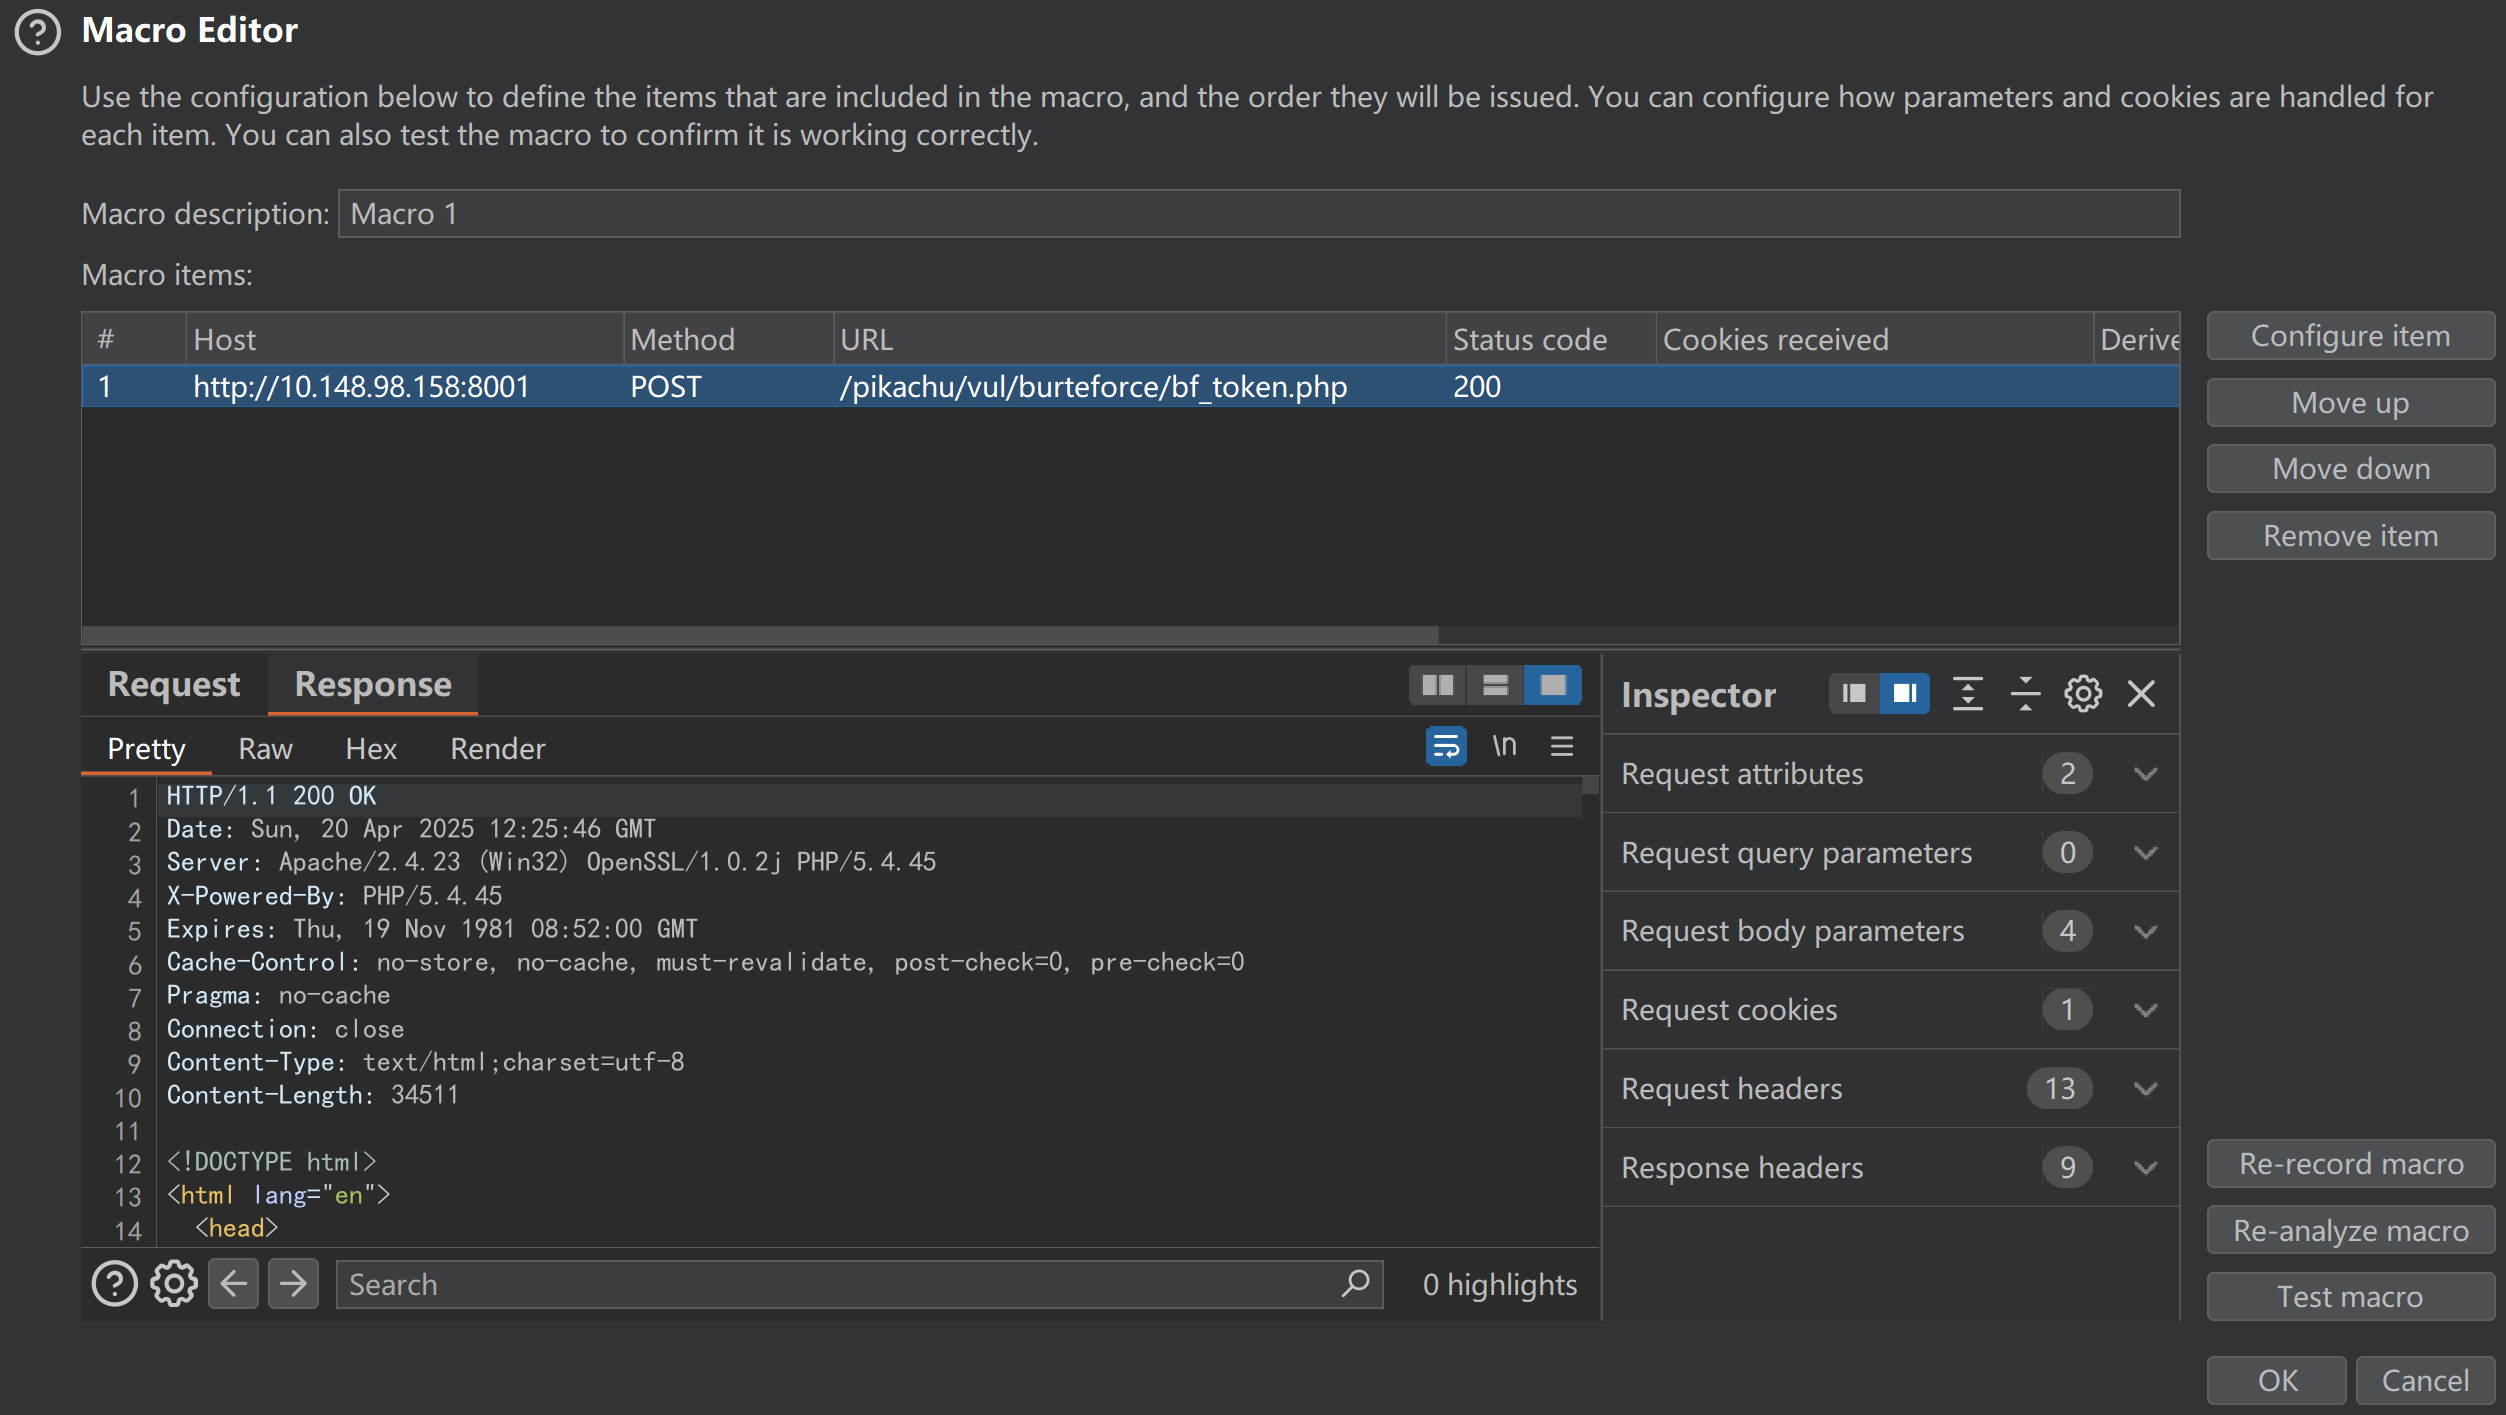This screenshot has width=2506, height=1415.
Task: Click the Test macro button
Action: pyautogui.click(x=2349, y=1297)
